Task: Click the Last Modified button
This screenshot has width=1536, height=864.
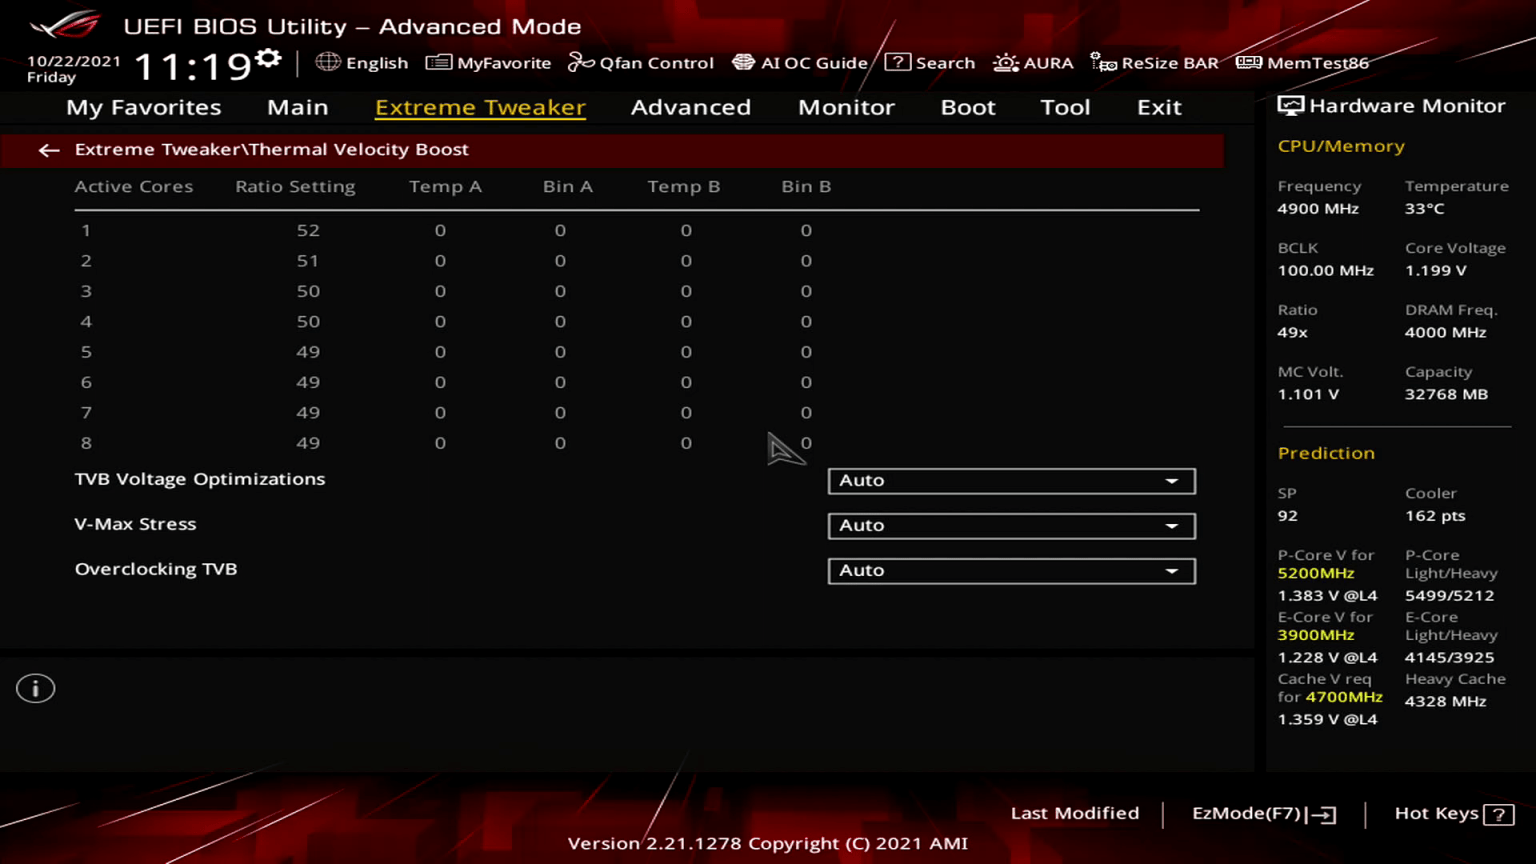Action: click(x=1075, y=813)
